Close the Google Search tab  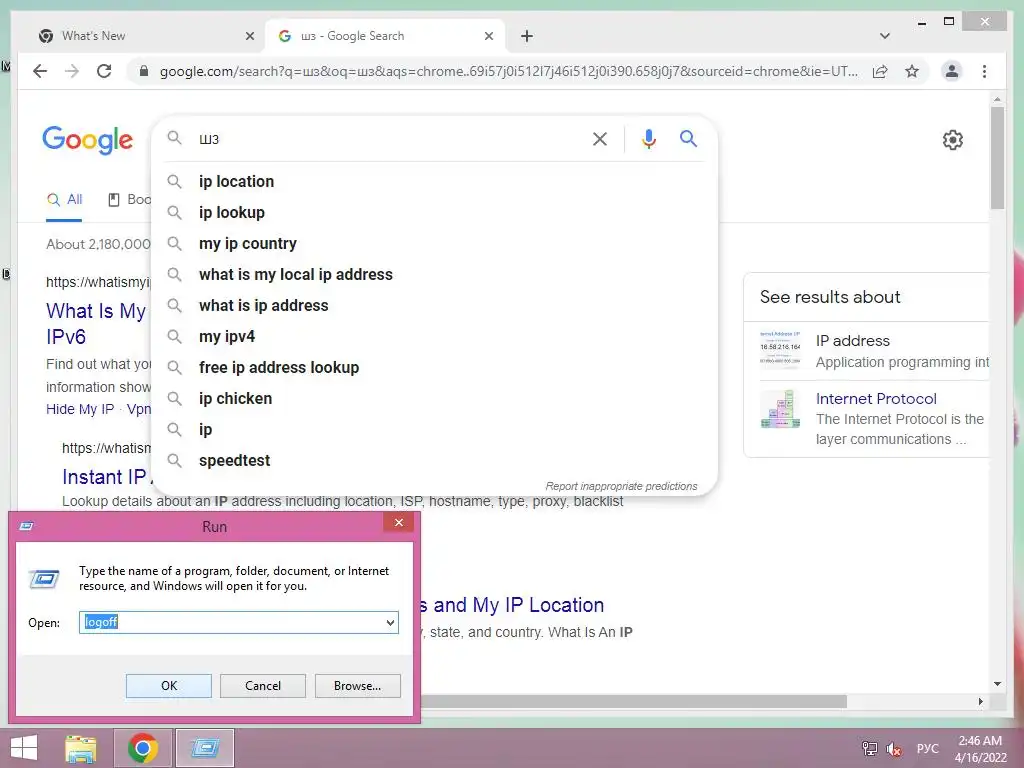[488, 36]
